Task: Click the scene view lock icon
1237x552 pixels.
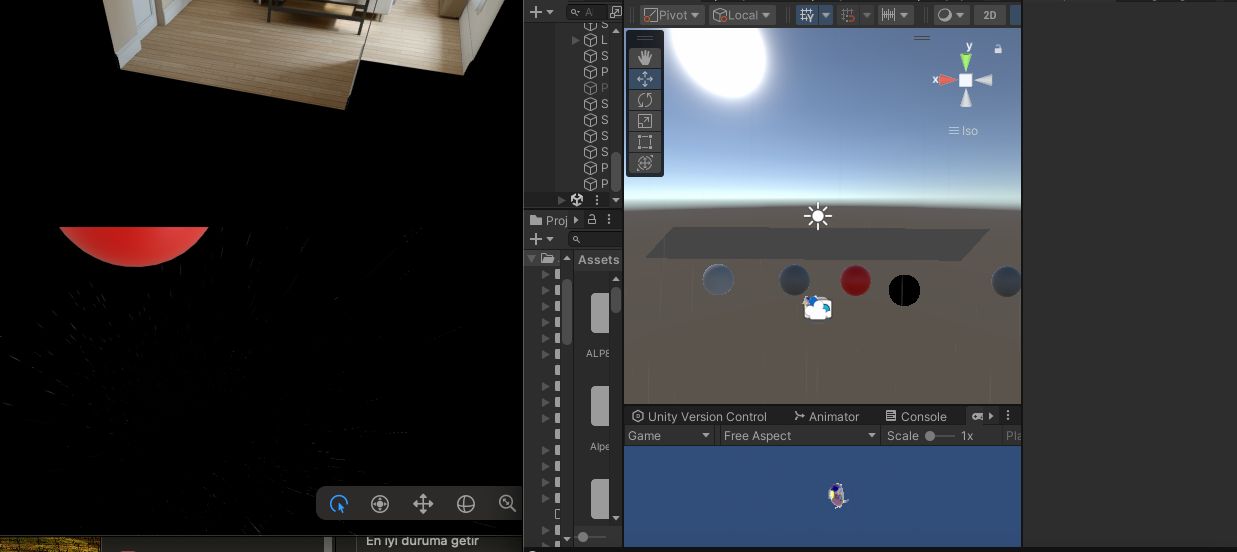Action: (x=998, y=48)
